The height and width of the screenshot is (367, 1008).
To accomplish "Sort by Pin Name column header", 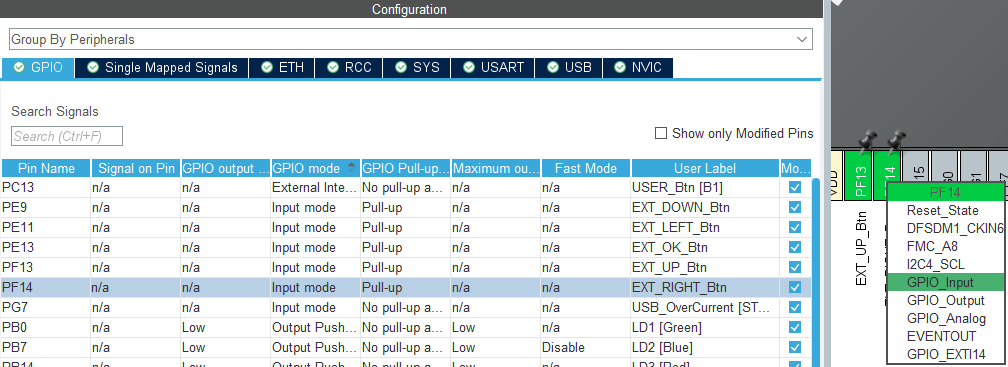I will [x=46, y=168].
